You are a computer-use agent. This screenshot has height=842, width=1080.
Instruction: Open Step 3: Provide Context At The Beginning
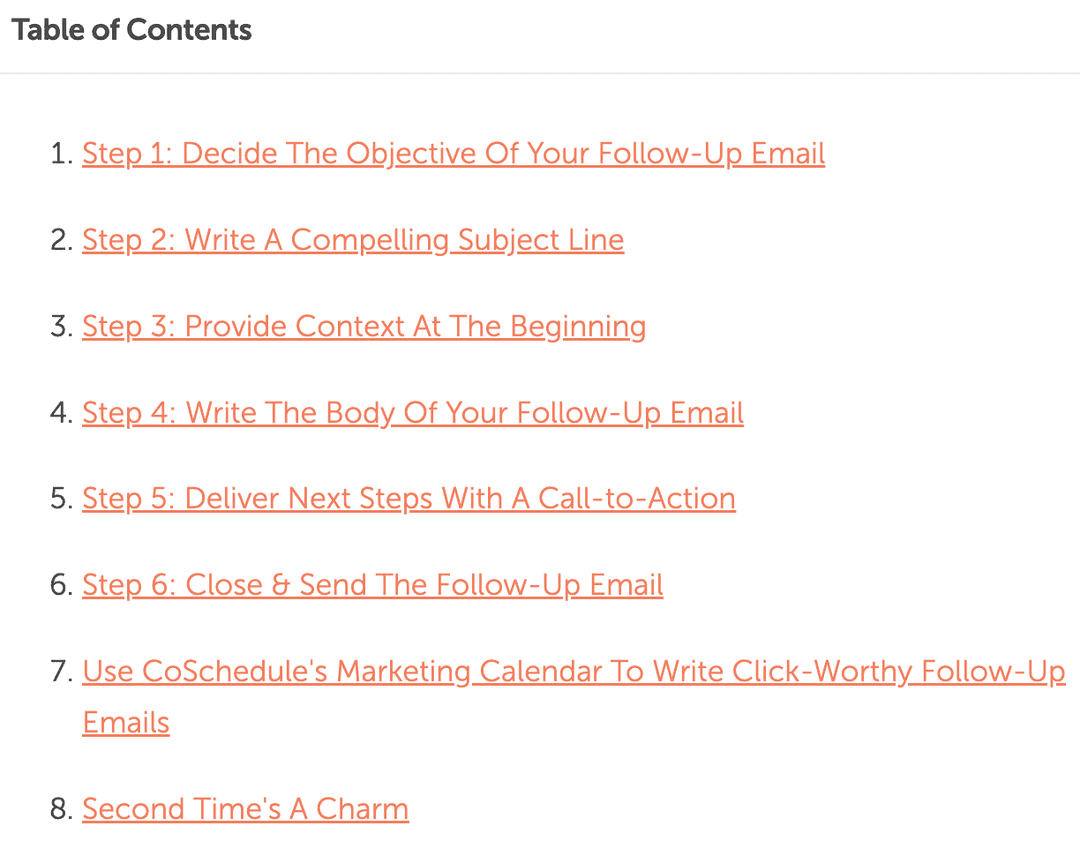[x=364, y=326]
